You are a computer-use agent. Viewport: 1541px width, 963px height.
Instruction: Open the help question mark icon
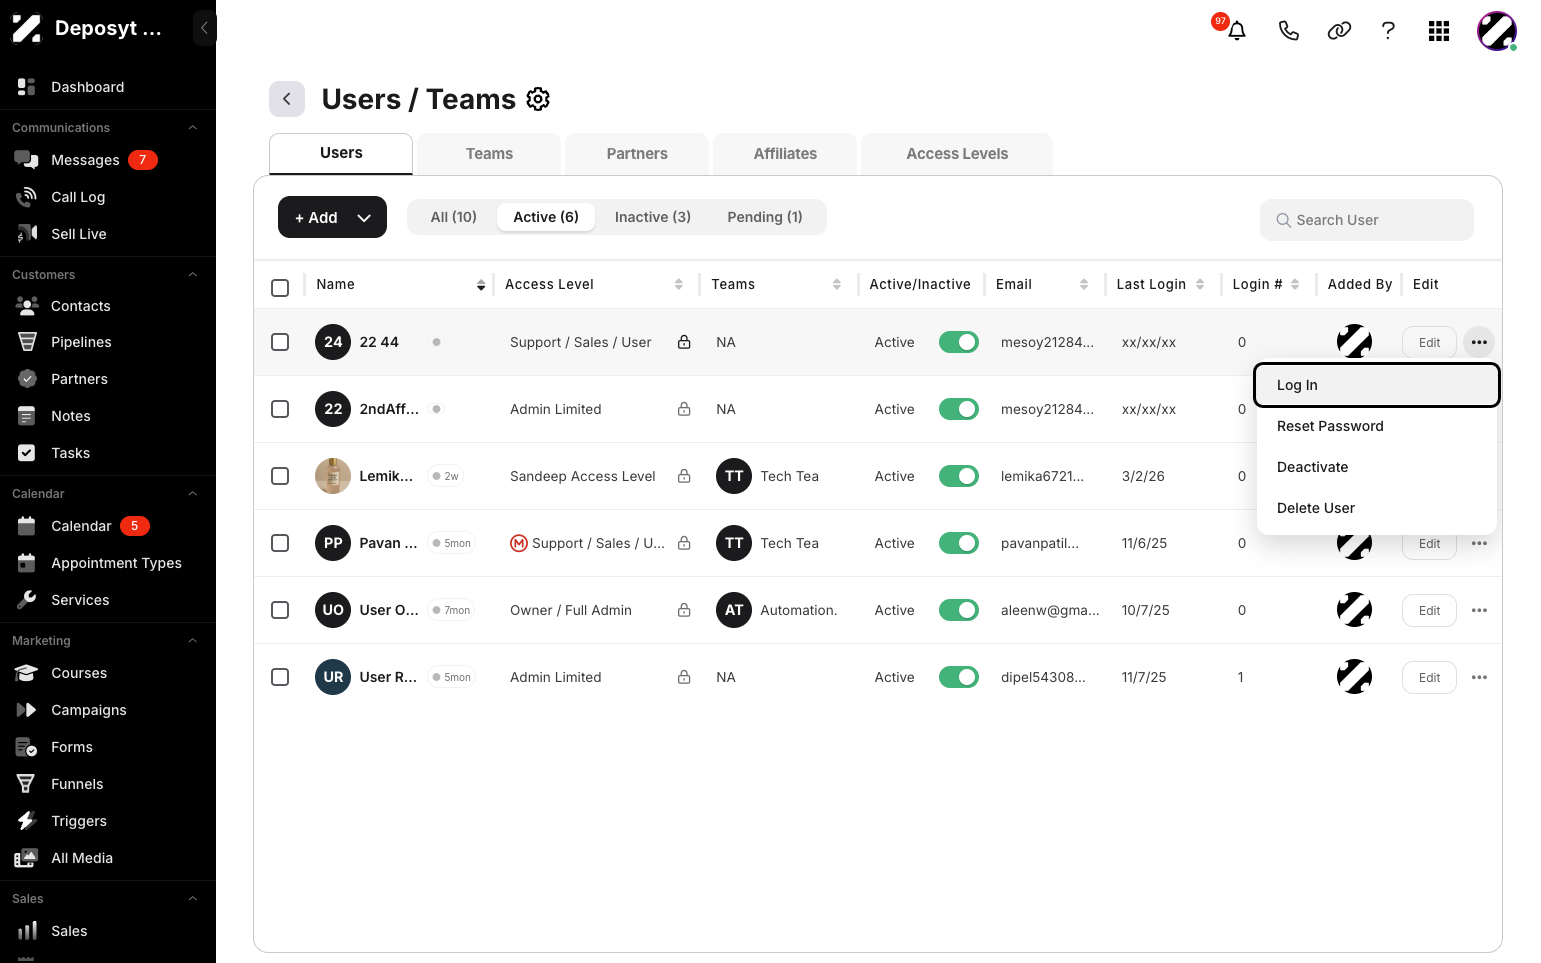1388,31
